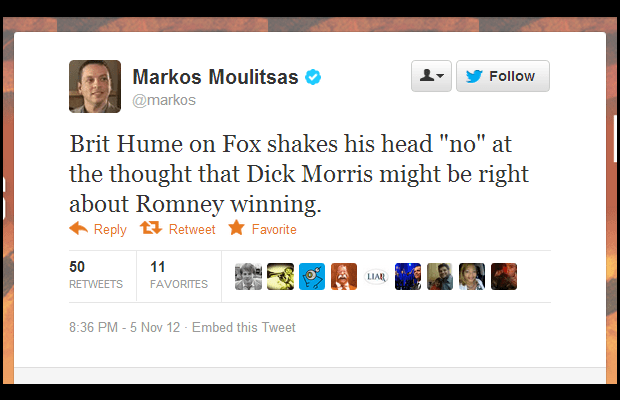View the 11 Favorites list
Image resolution: width=620 pixels, height=400 pixels.
[179, 275]
